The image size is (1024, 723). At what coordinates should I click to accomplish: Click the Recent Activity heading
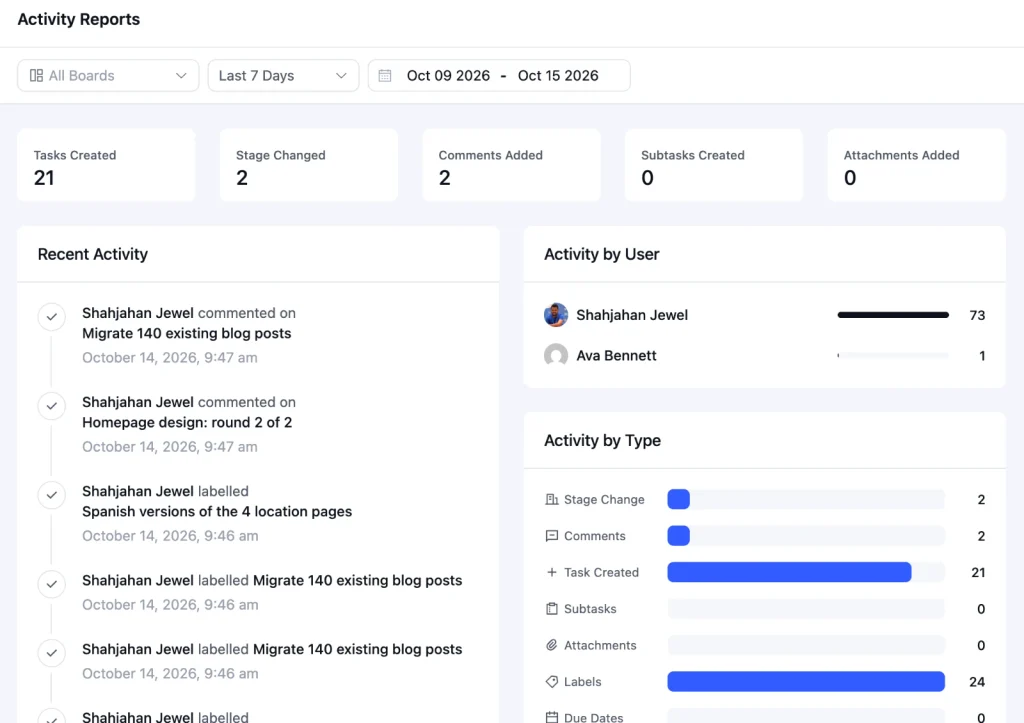coord(93,254)
